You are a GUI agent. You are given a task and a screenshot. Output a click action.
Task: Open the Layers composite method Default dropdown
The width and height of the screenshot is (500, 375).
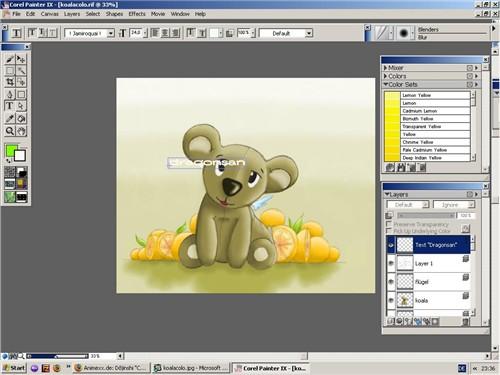point(408,205)
